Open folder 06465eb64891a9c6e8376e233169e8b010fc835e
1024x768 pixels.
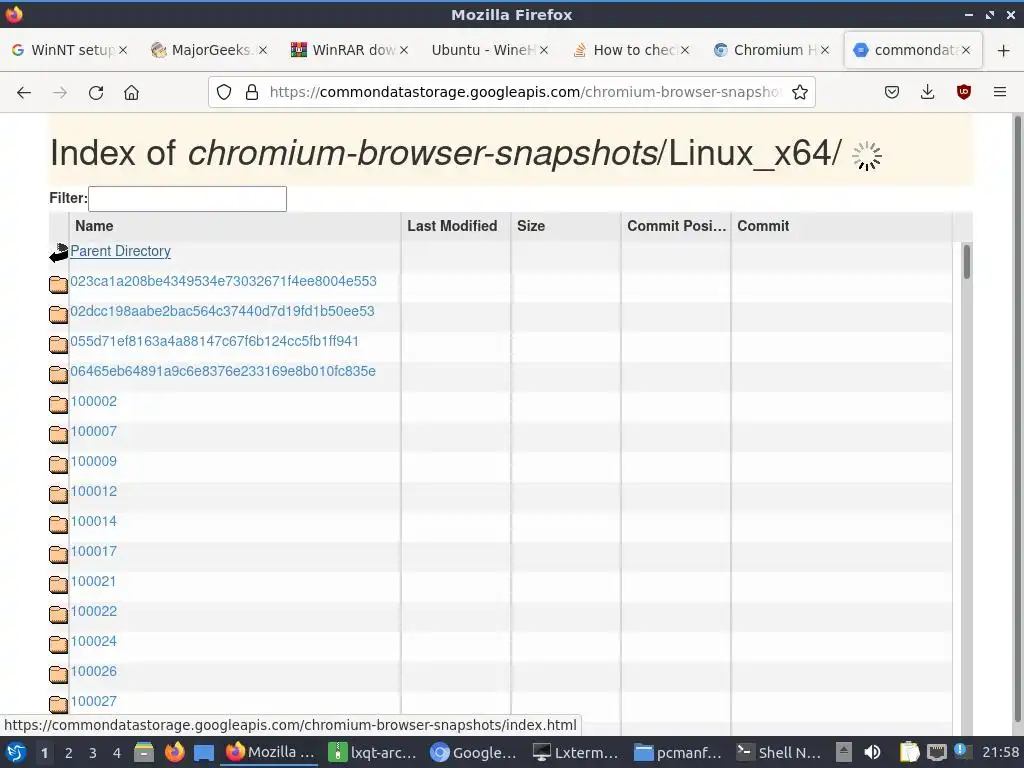tap(223, 372)
